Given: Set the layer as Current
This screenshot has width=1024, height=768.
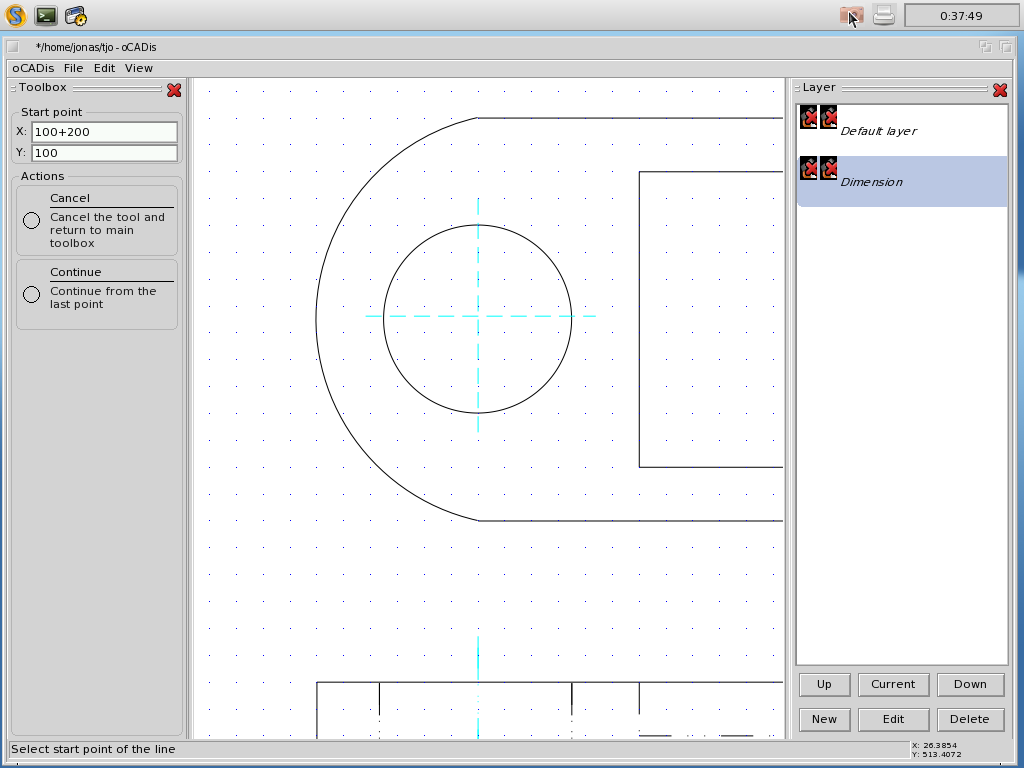Looking at the screenshot, I should click(893, 684).
